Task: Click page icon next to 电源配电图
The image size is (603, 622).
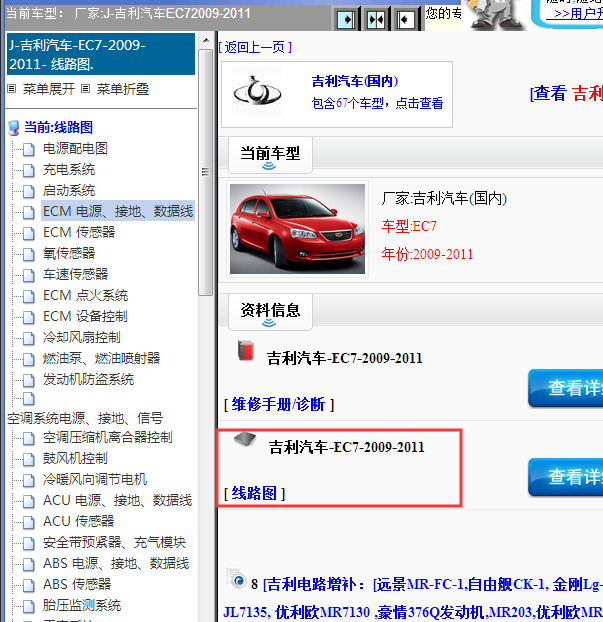Action: [x=28, y=149]
